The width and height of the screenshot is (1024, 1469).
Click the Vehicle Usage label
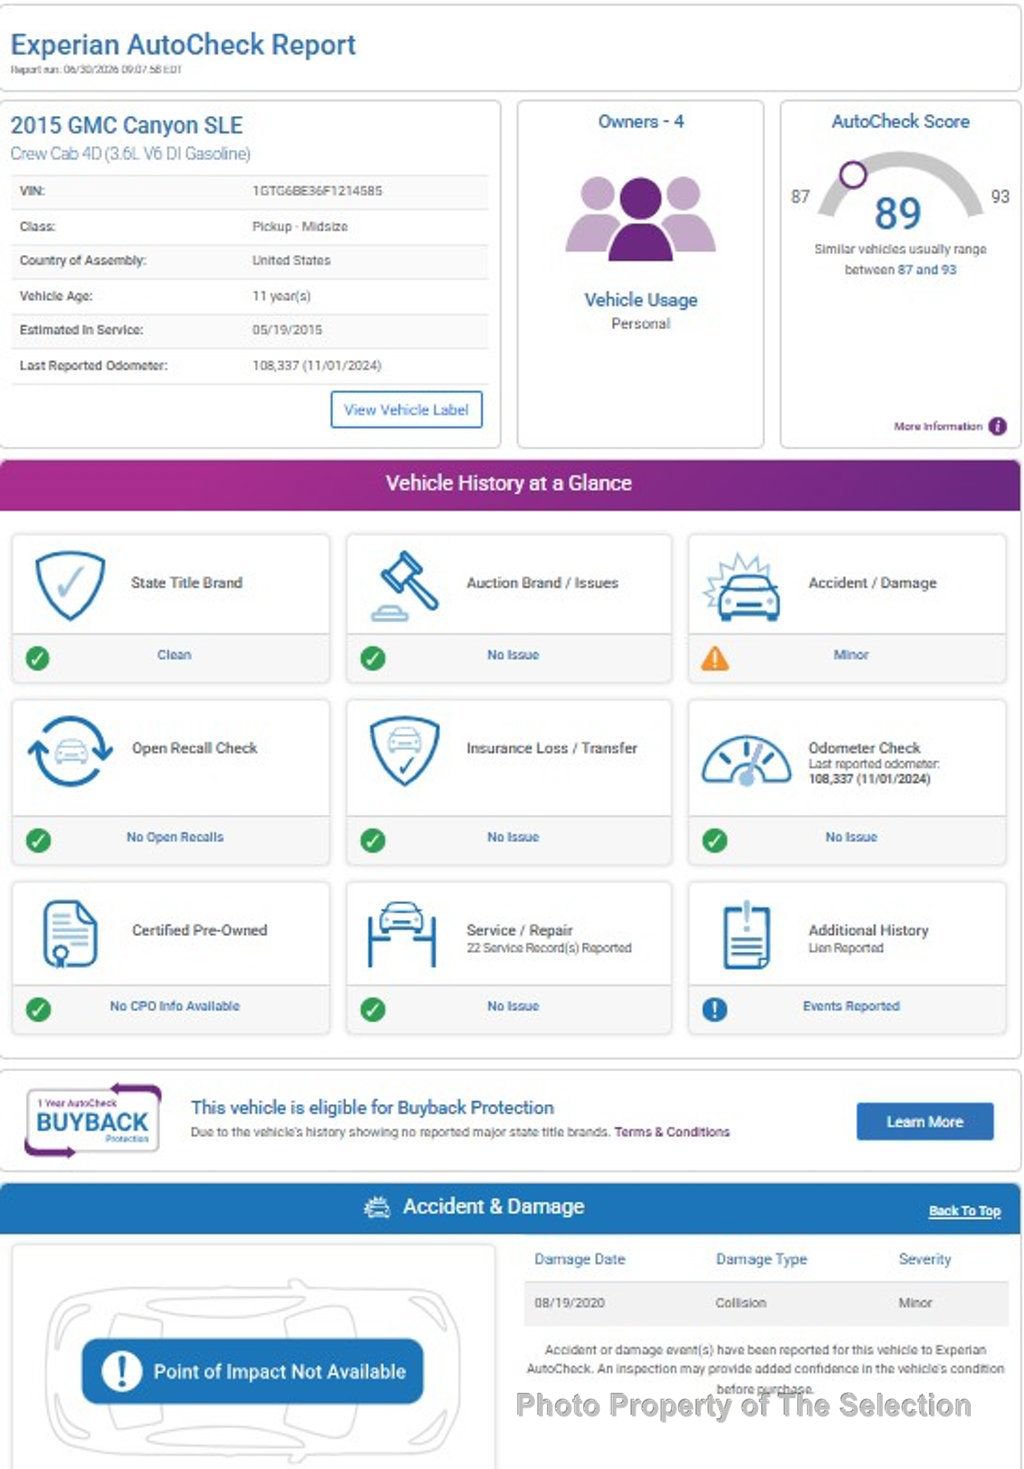tap(641, 300)
